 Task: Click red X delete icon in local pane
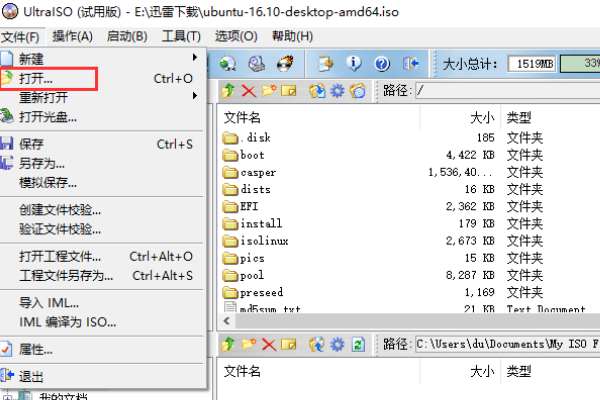click(269, 344)
